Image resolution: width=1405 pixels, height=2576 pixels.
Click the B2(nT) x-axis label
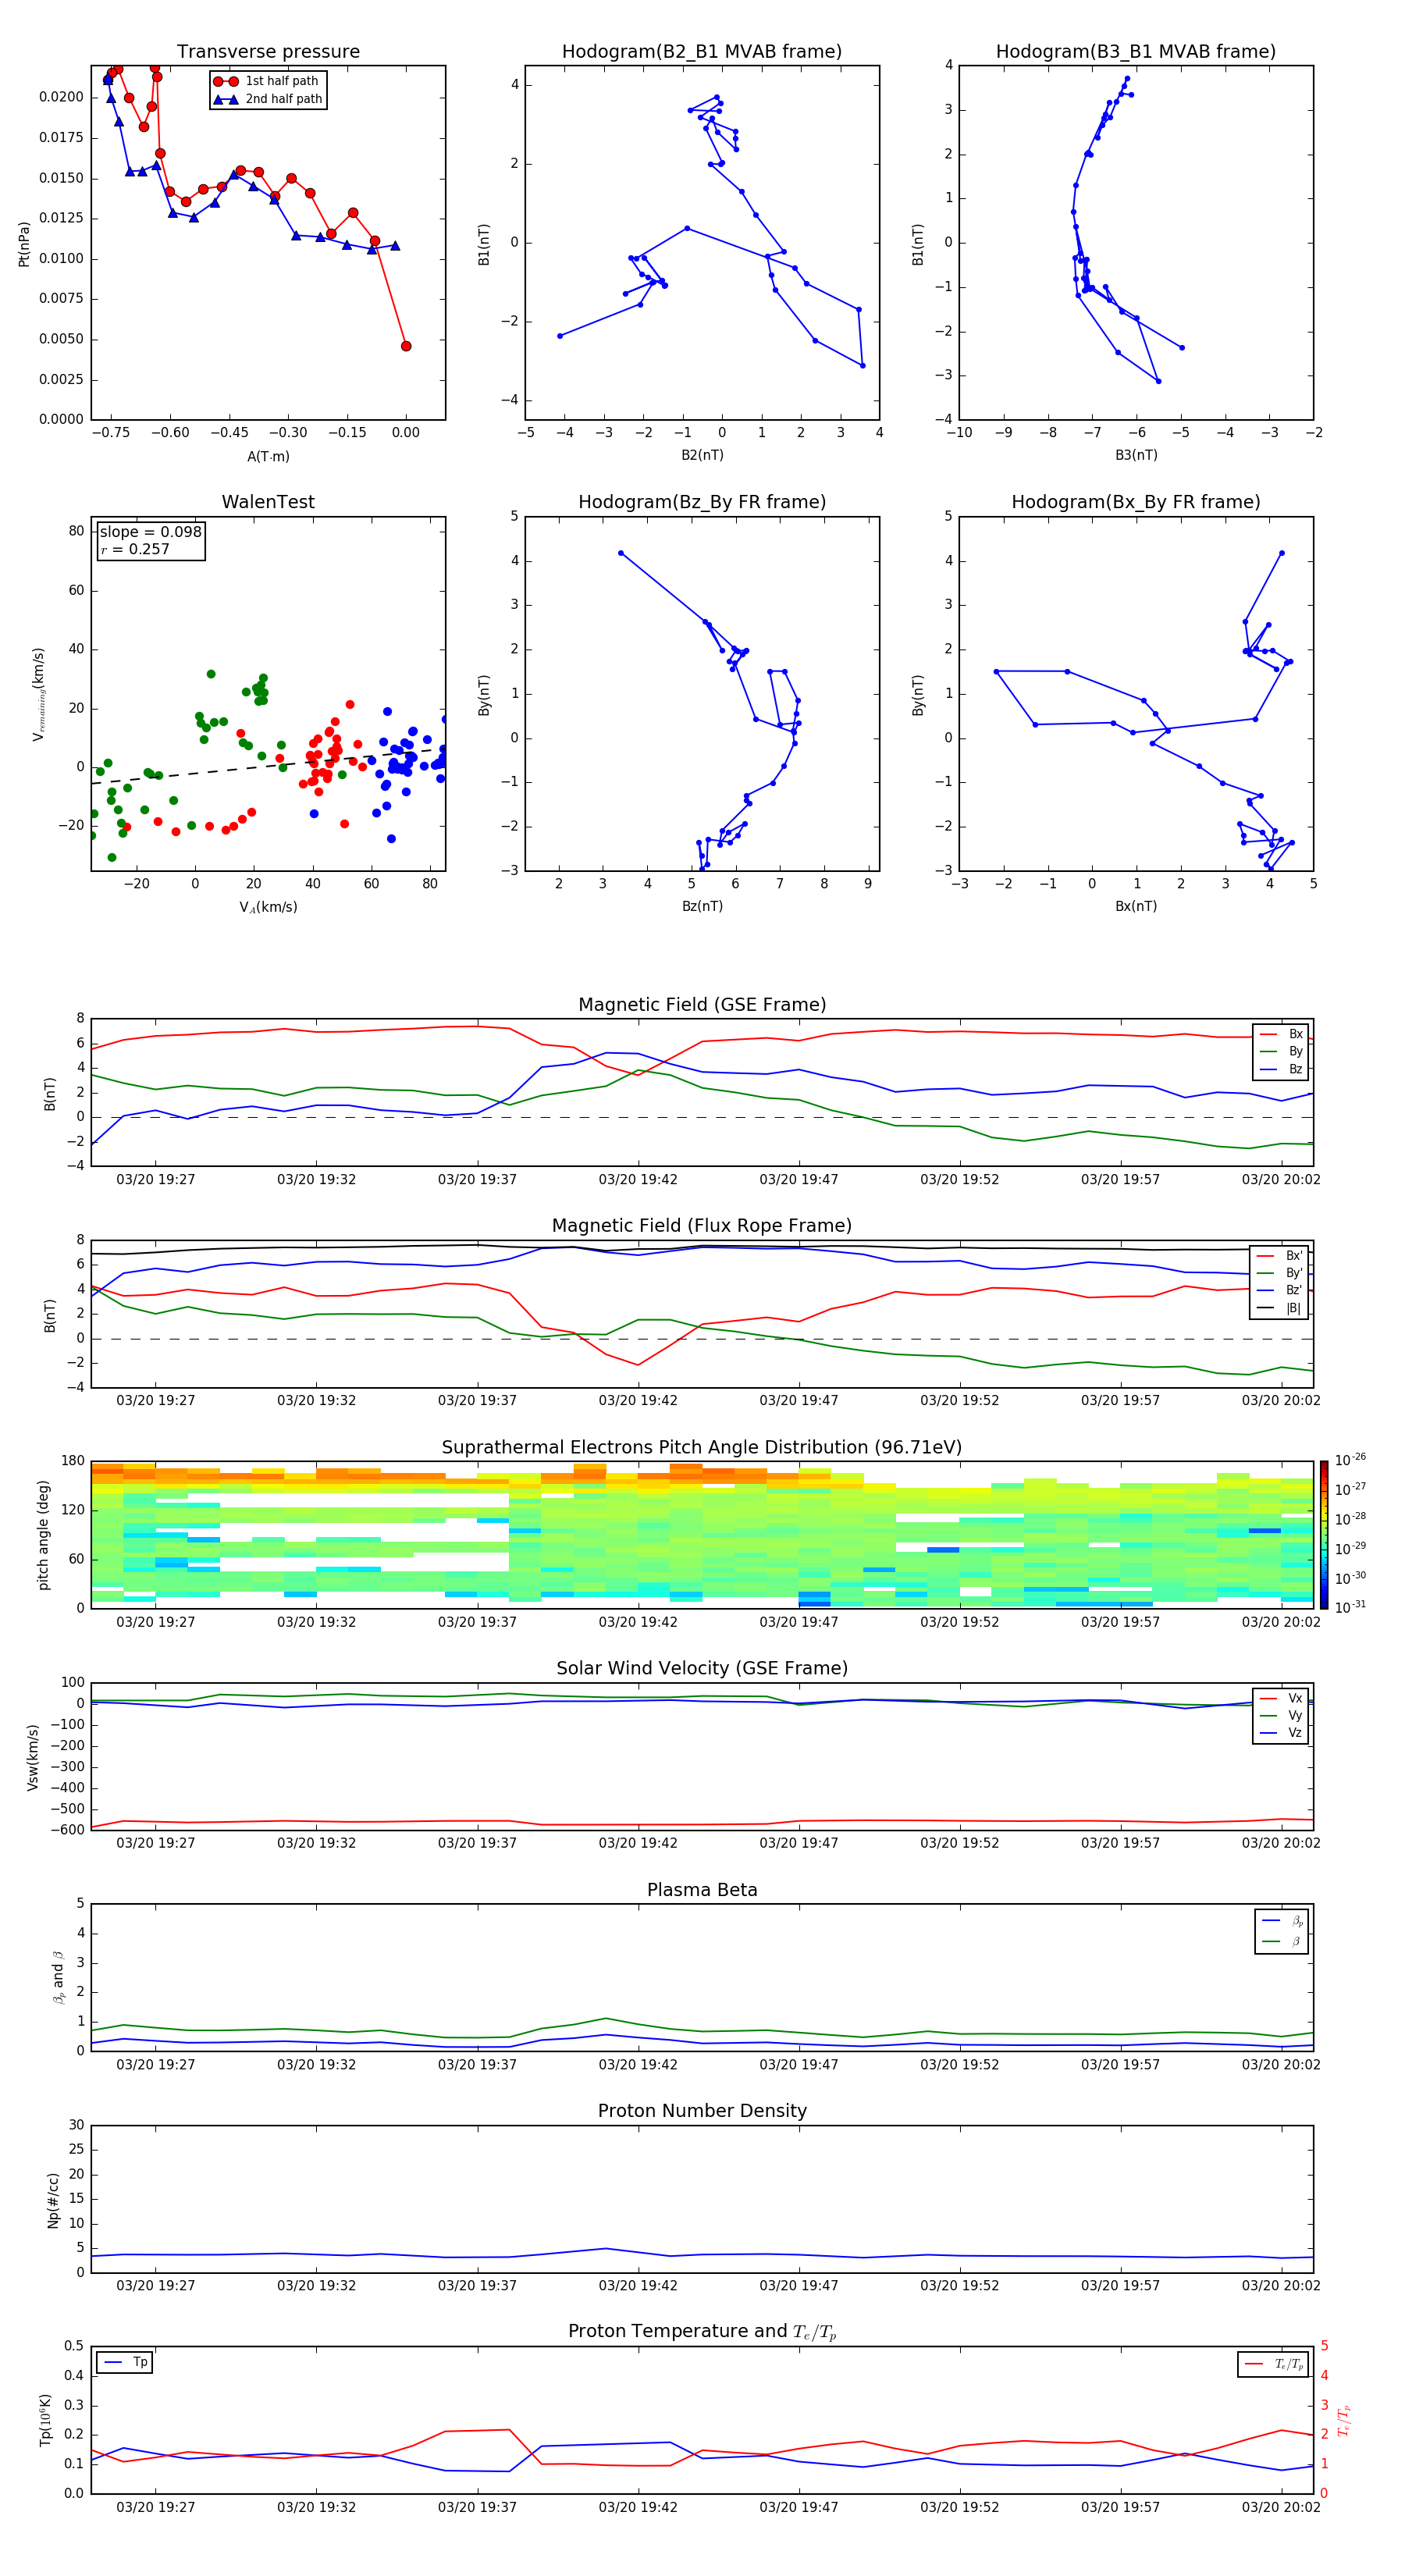tap(702, 455)
